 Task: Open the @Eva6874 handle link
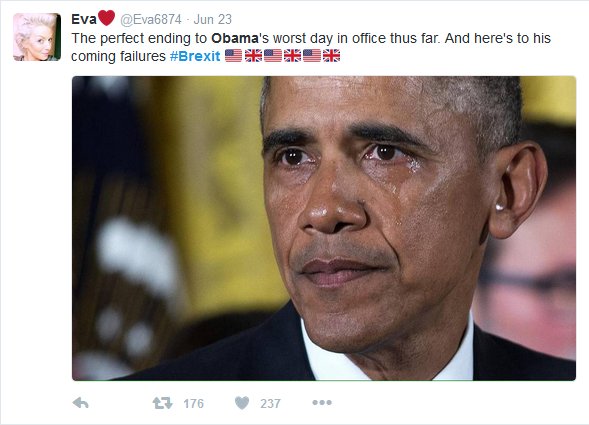coord(151,20)
